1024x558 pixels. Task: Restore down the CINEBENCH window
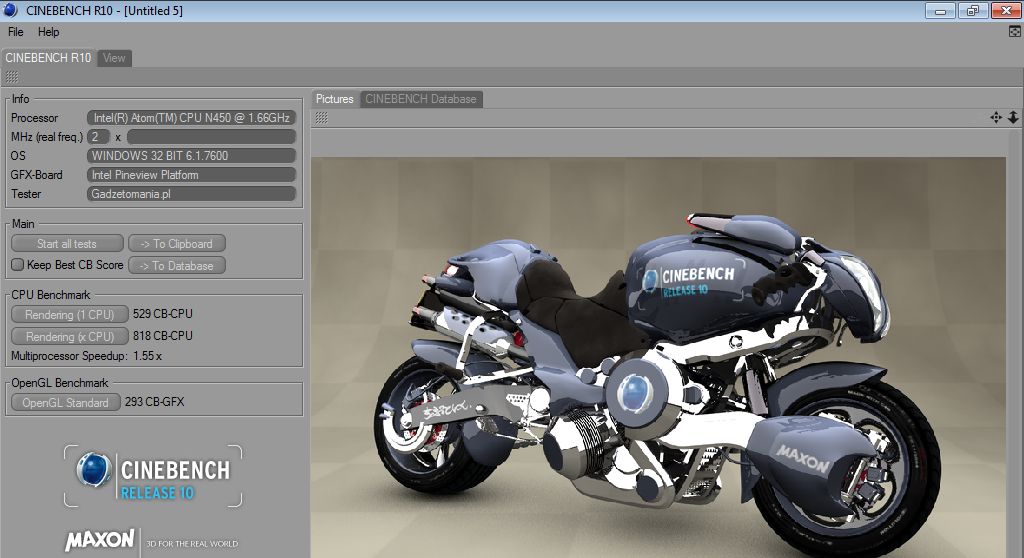[973, 10]
